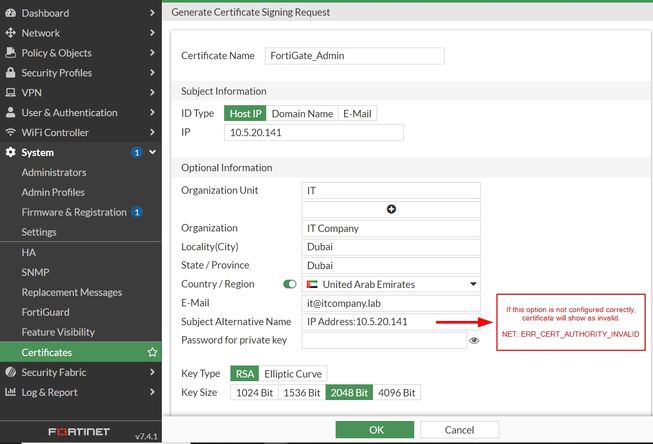Choose 1024 Bit key size

click(x=254, y=393)
